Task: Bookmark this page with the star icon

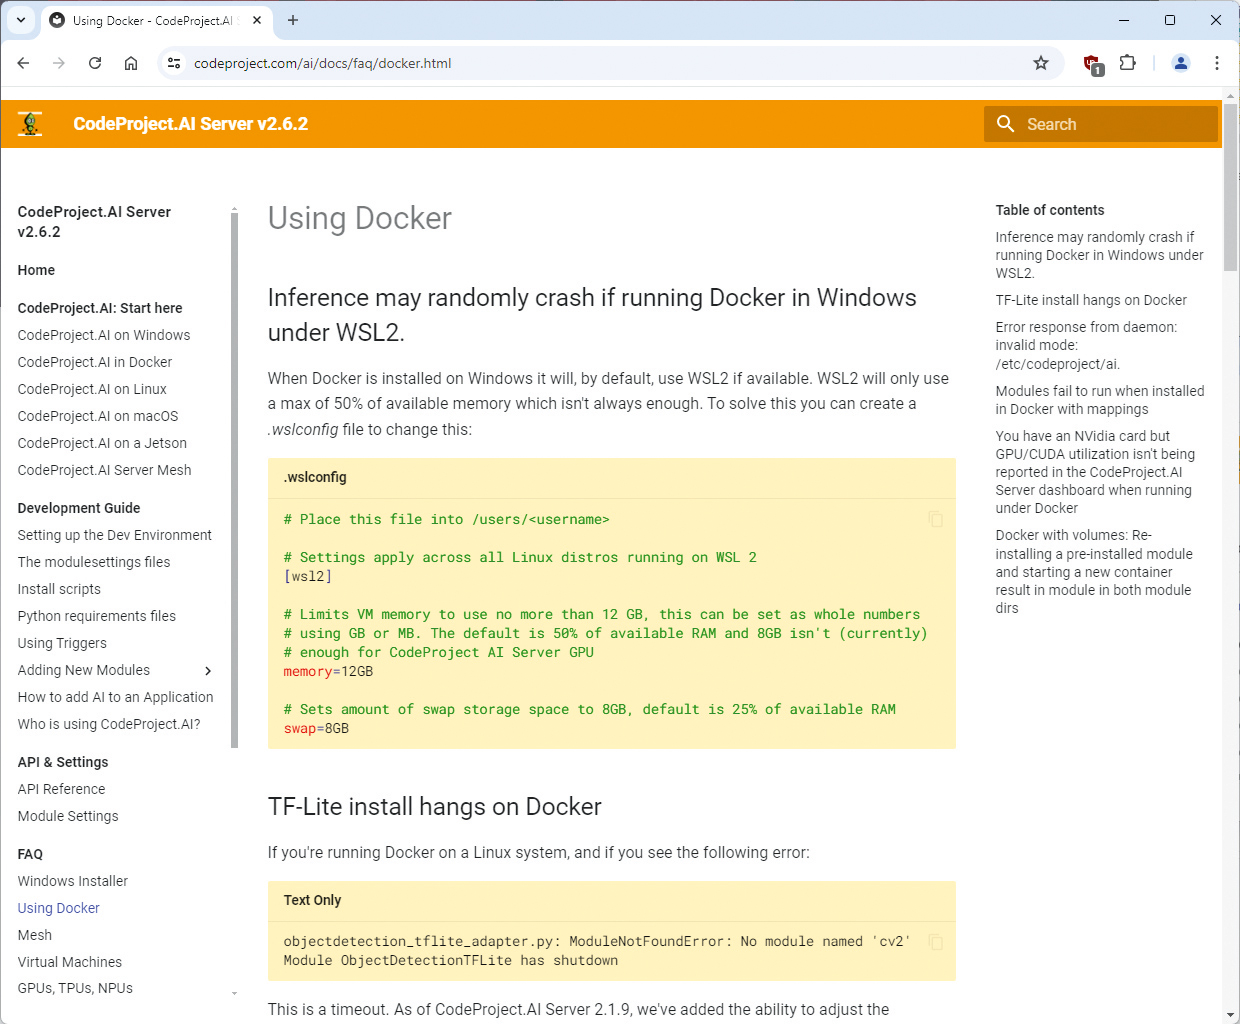Action: [1041, 63]
